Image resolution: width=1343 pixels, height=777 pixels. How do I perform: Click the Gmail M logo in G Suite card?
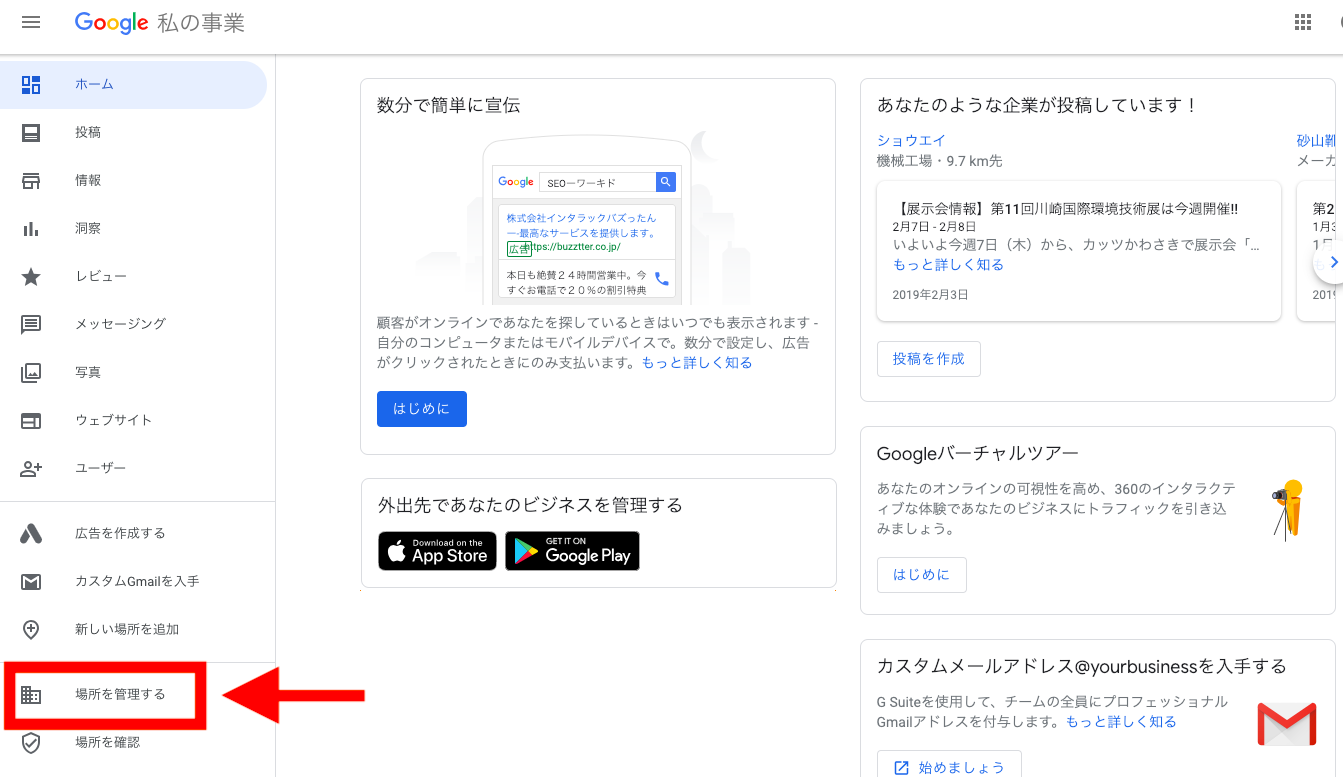pyautogui.click(x=1287, y=724)
